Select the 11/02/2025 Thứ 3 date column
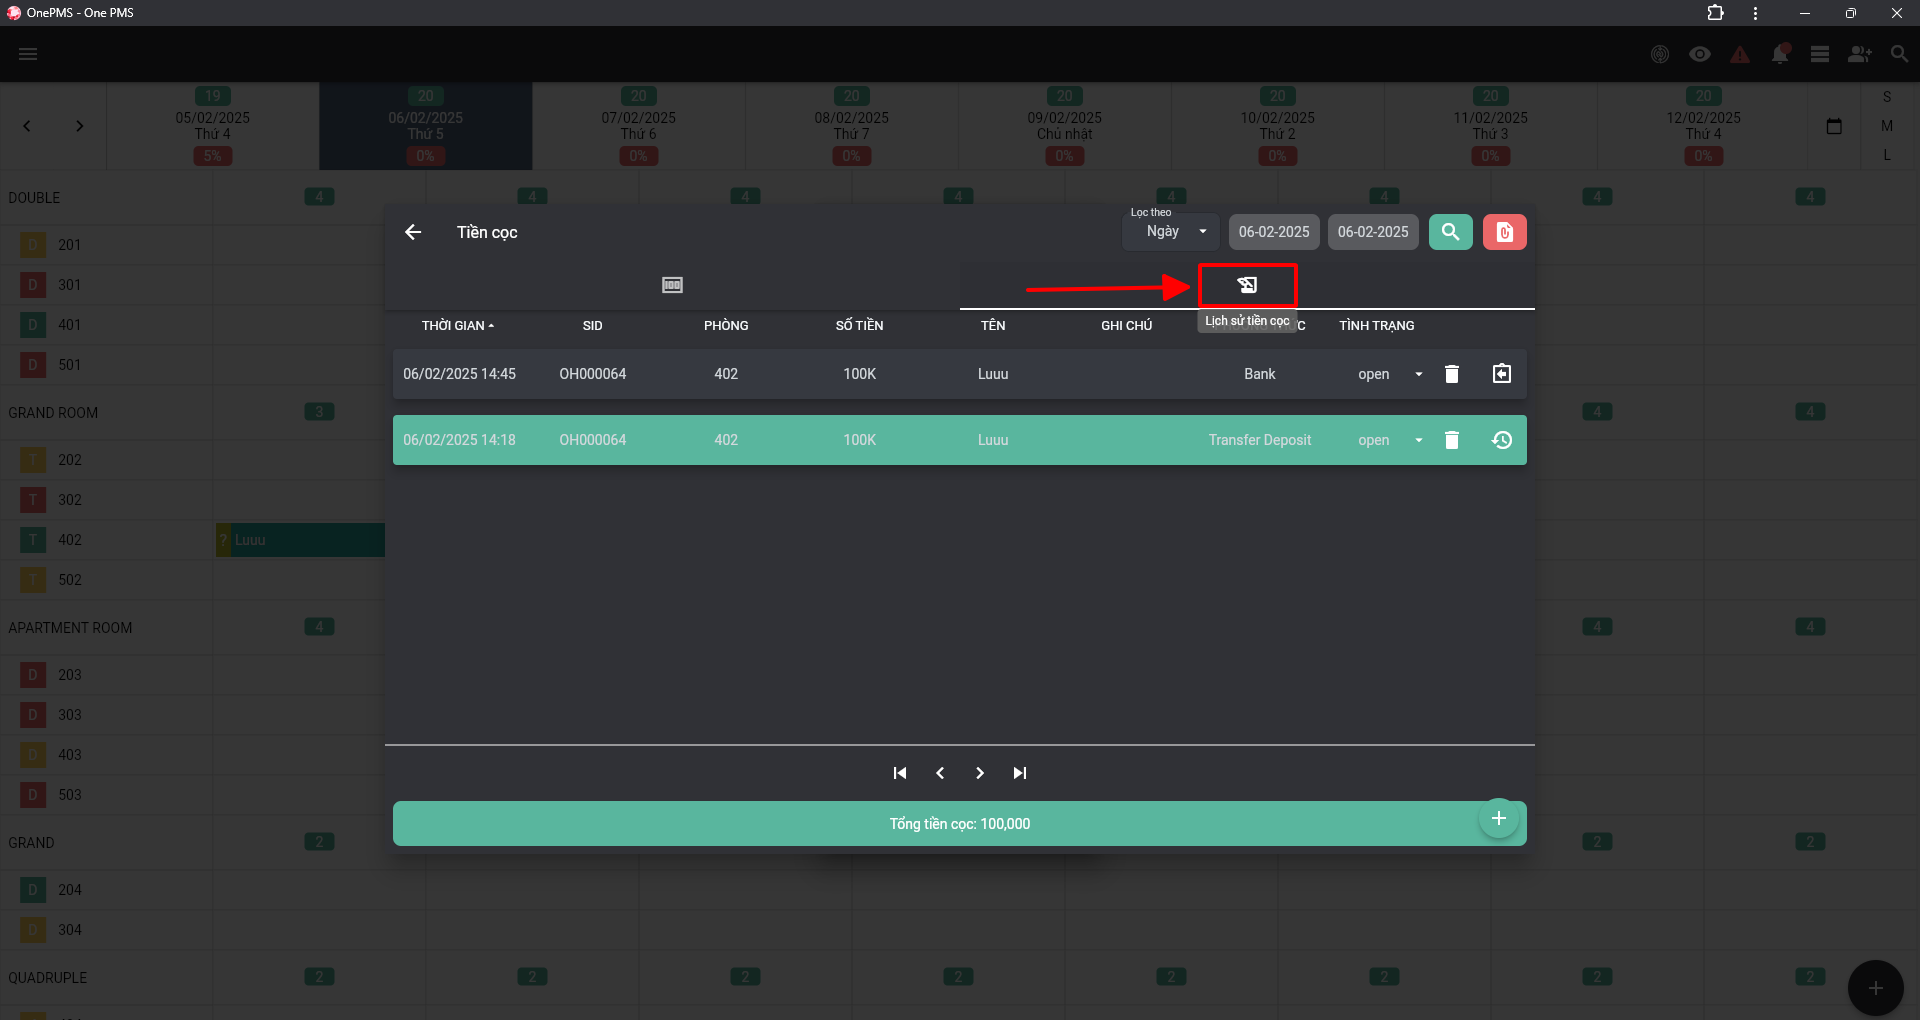 (x=1491, y=126)
